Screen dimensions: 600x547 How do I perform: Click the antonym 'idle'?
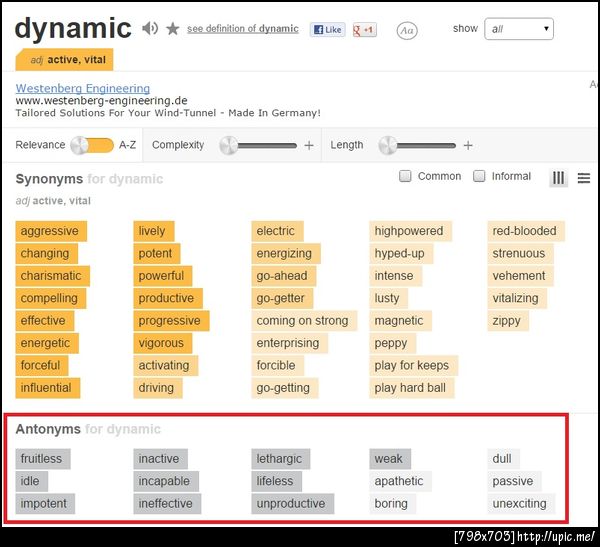pos(32,481)
